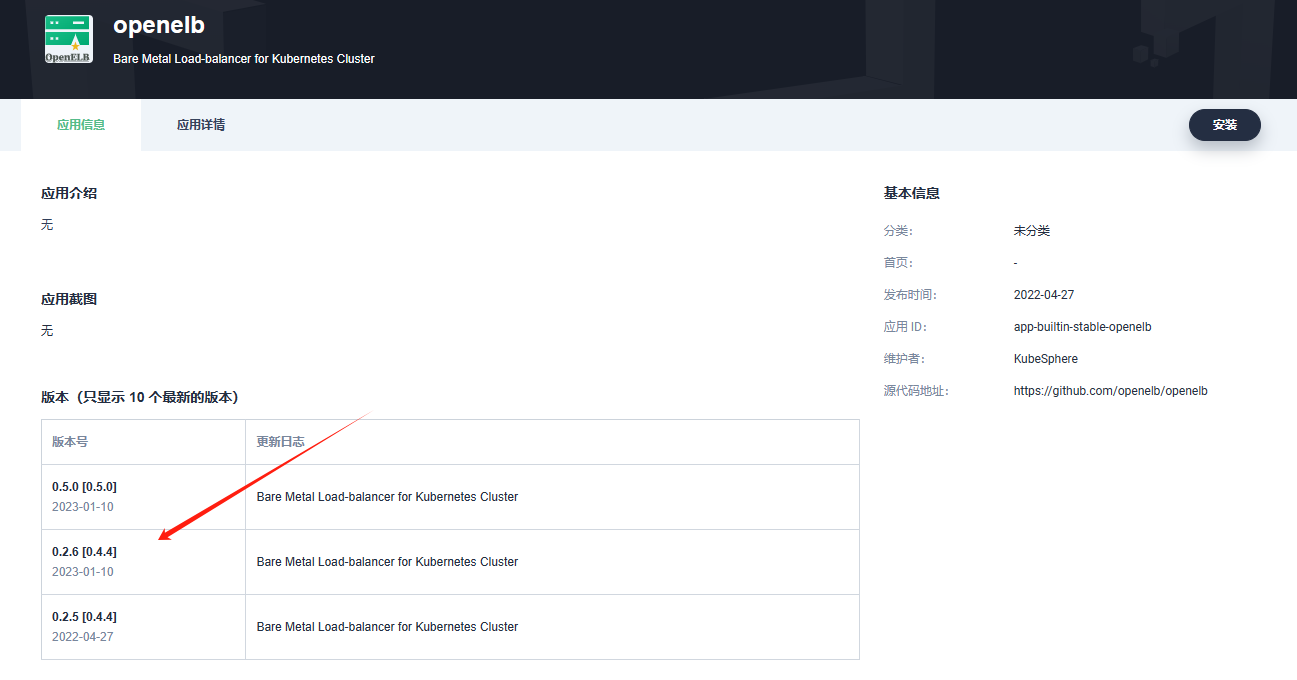1297x680 pixels.
Task: Click the 应用截图 section heading
Action: tap(69, 299)
